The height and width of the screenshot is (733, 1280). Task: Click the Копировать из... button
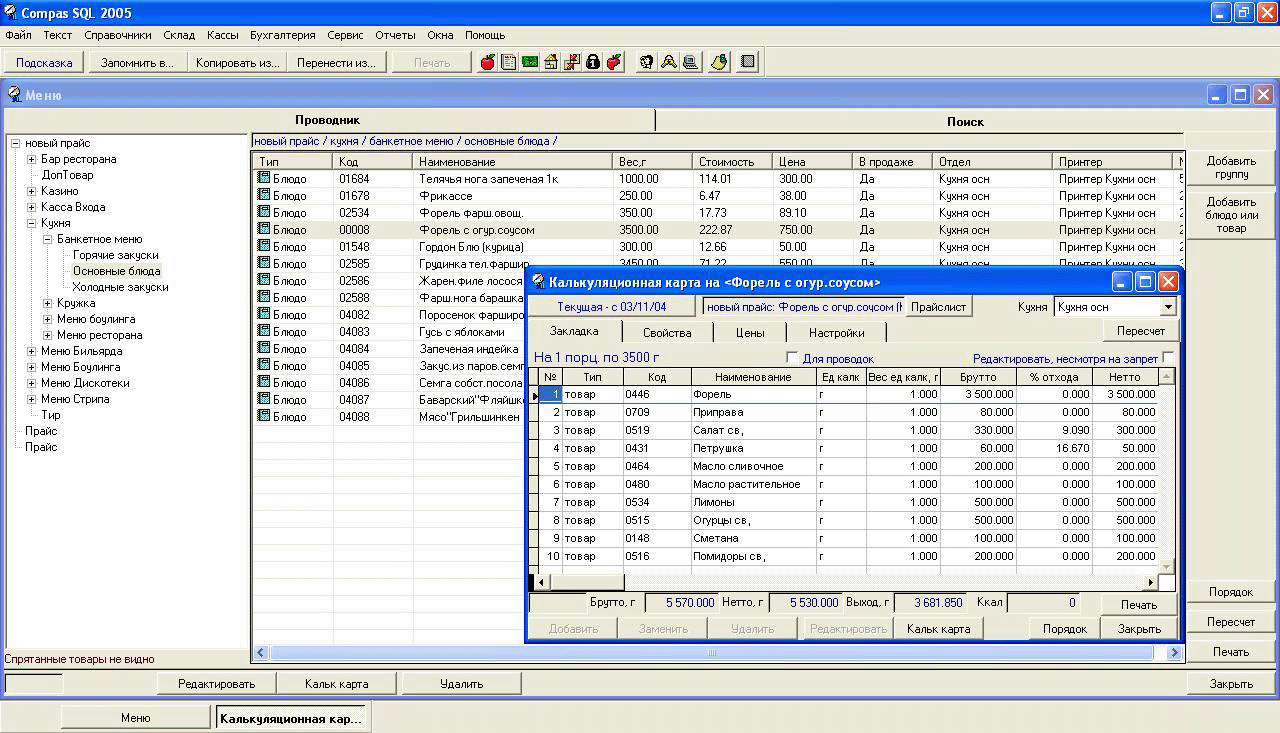[237, 62]
